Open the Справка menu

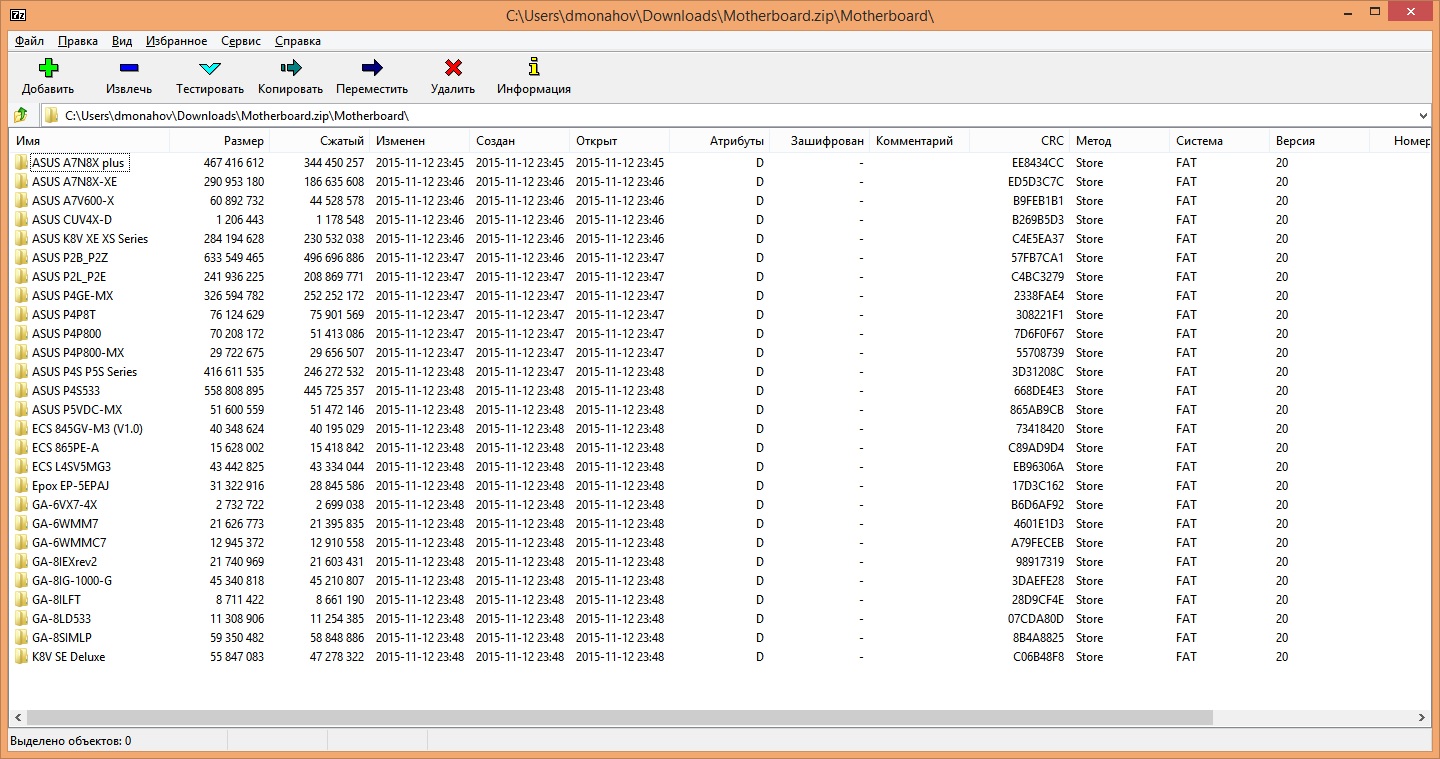point(297,41)
